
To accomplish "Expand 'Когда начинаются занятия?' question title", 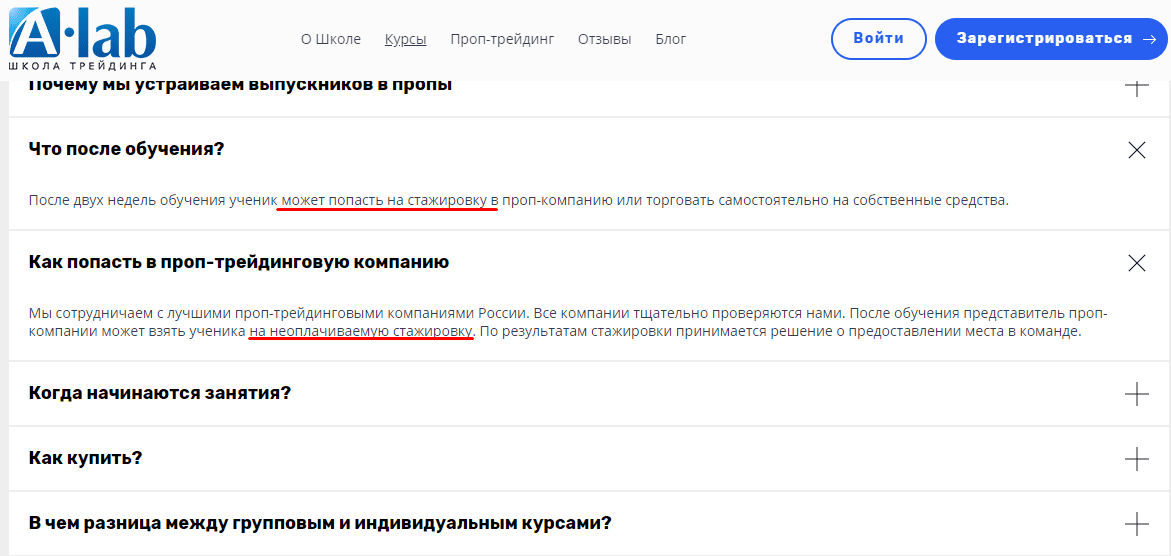I will point(159,393).
